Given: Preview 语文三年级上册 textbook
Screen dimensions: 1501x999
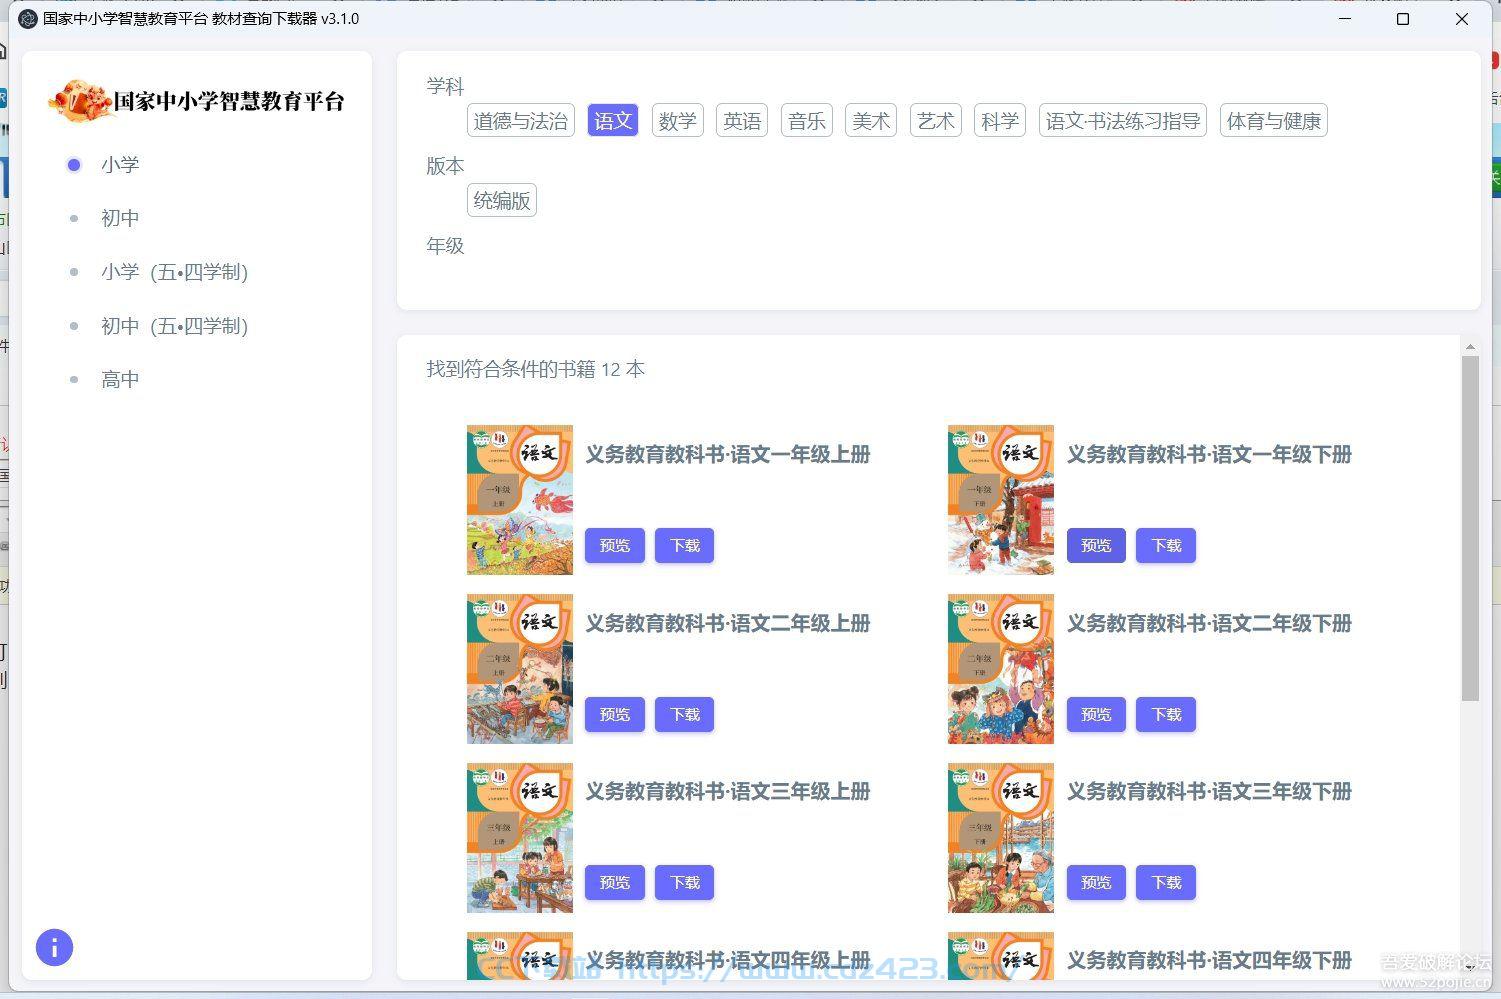Looking at the screenshot, I should pyautogui.click(x=614, y=882).
